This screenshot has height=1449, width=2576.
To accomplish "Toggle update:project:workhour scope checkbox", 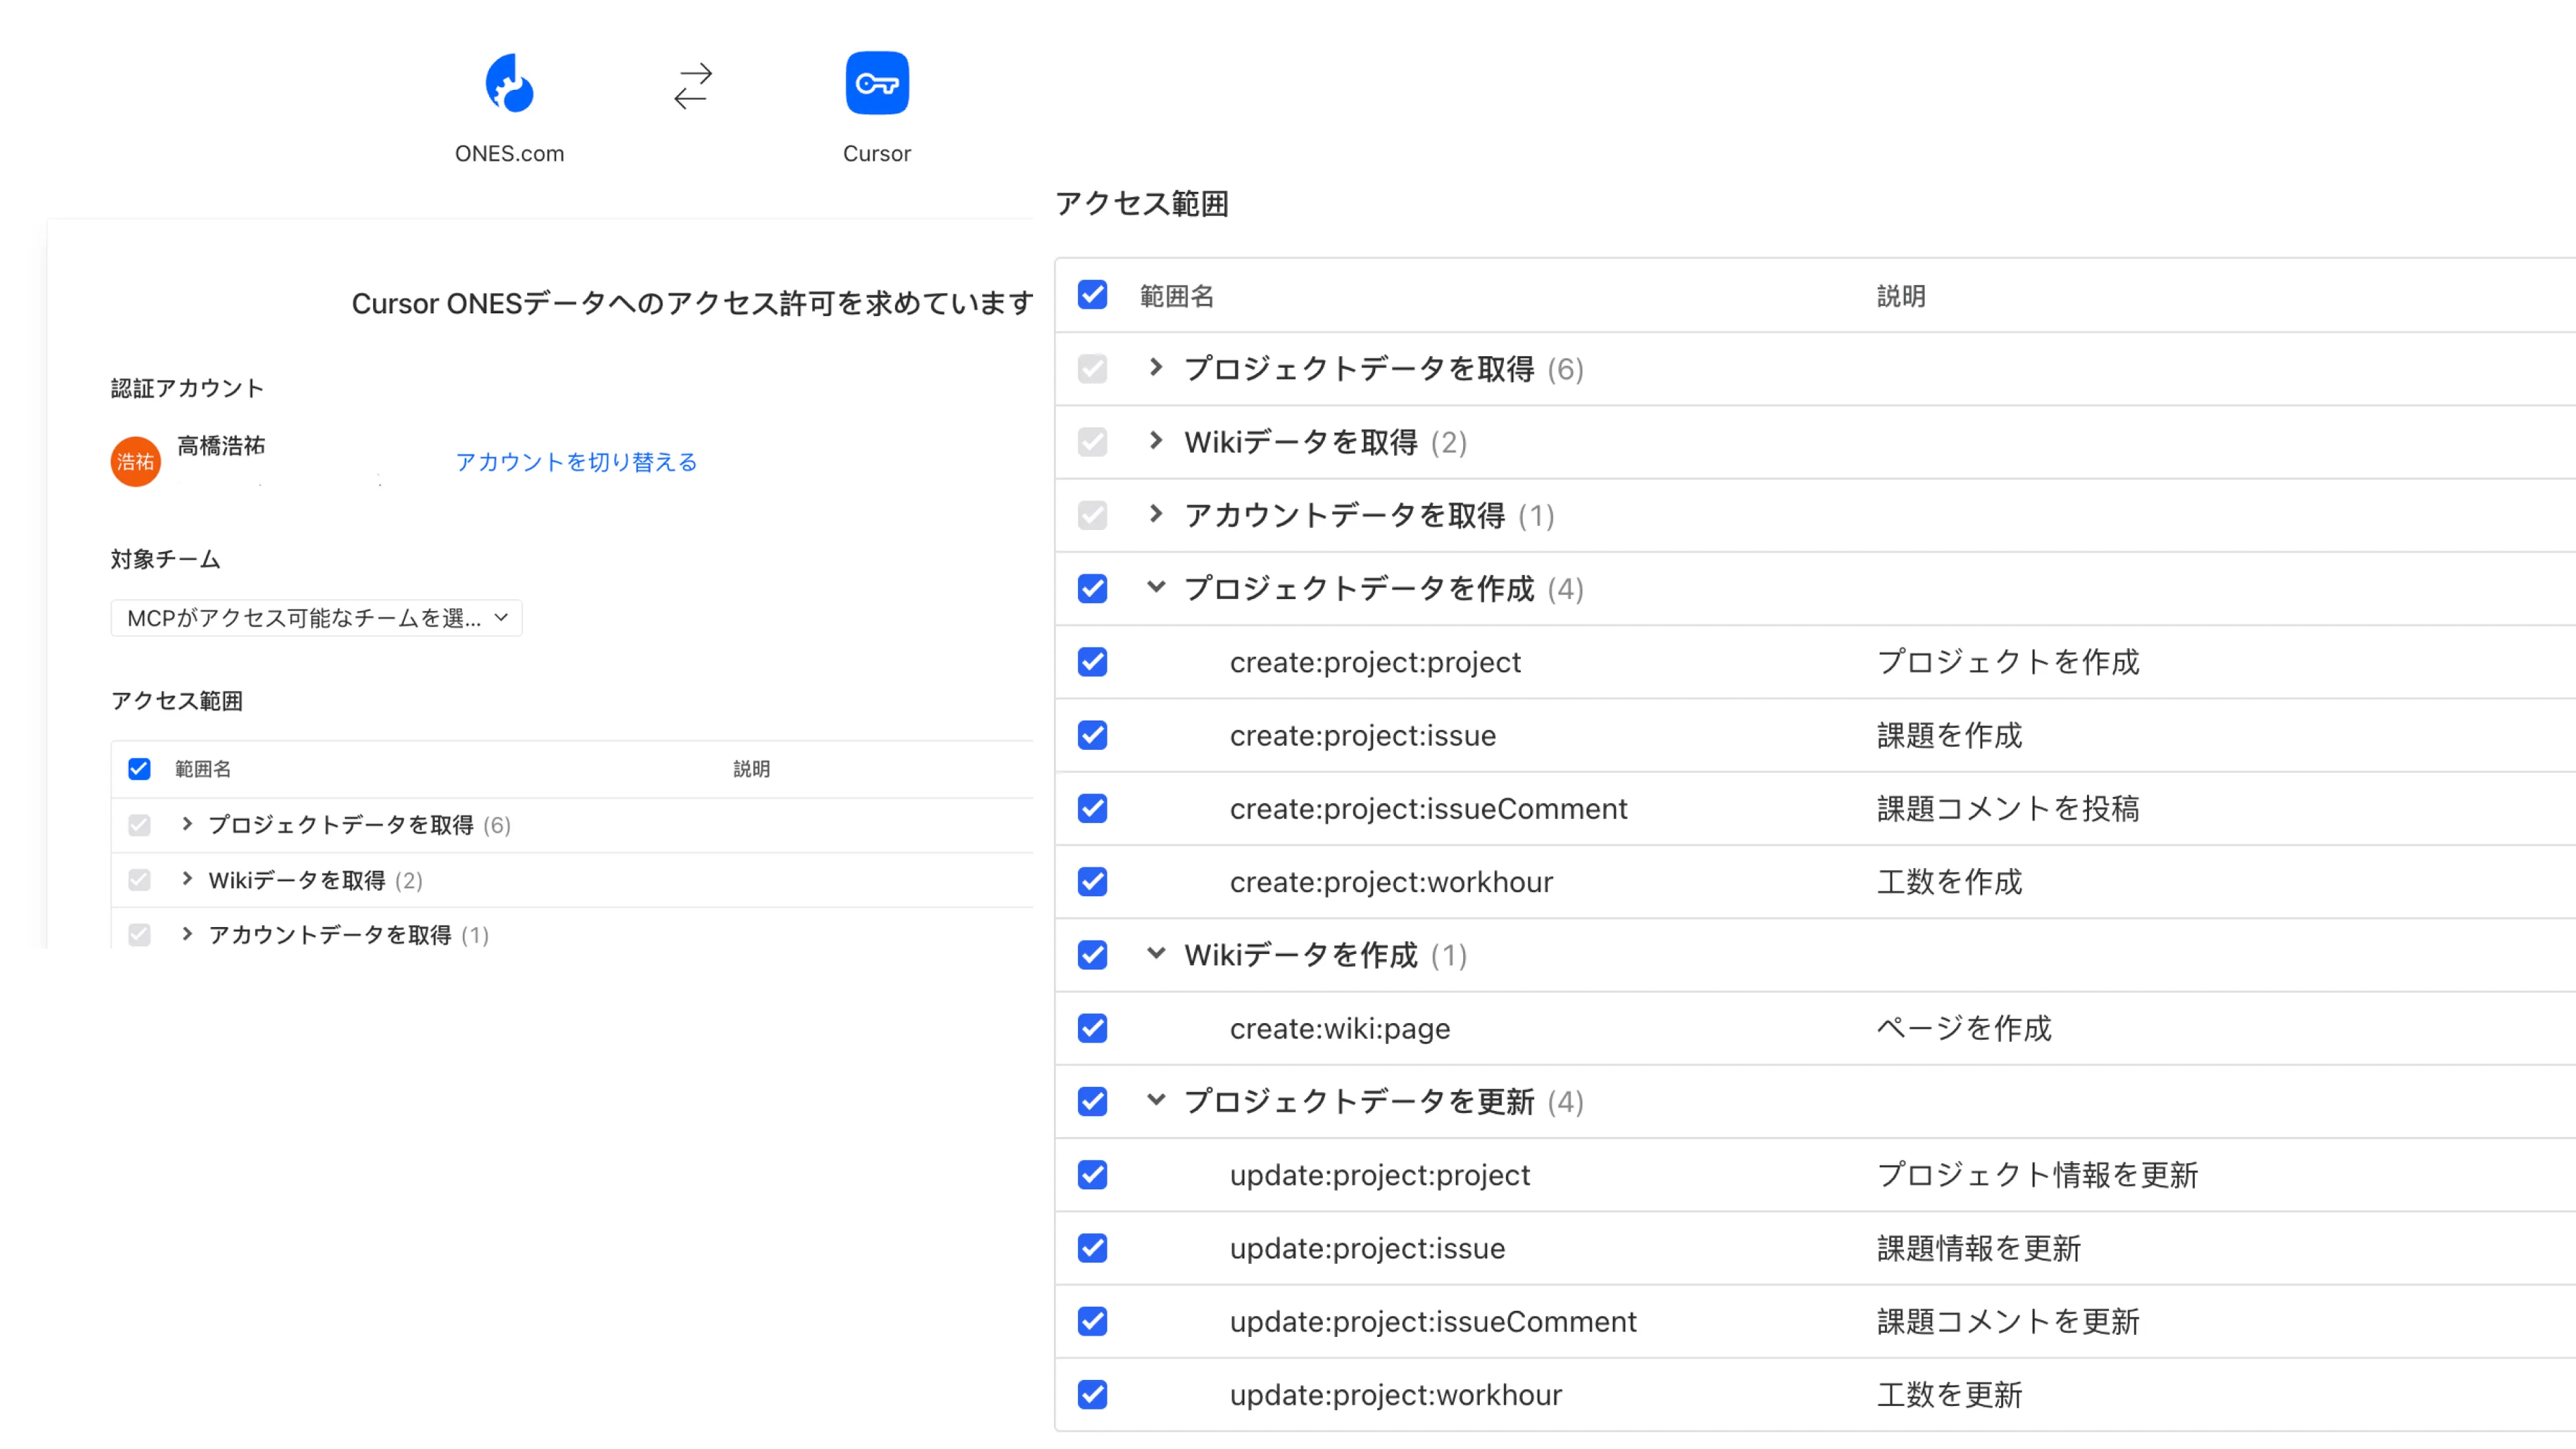I will pos(1092,1394).
